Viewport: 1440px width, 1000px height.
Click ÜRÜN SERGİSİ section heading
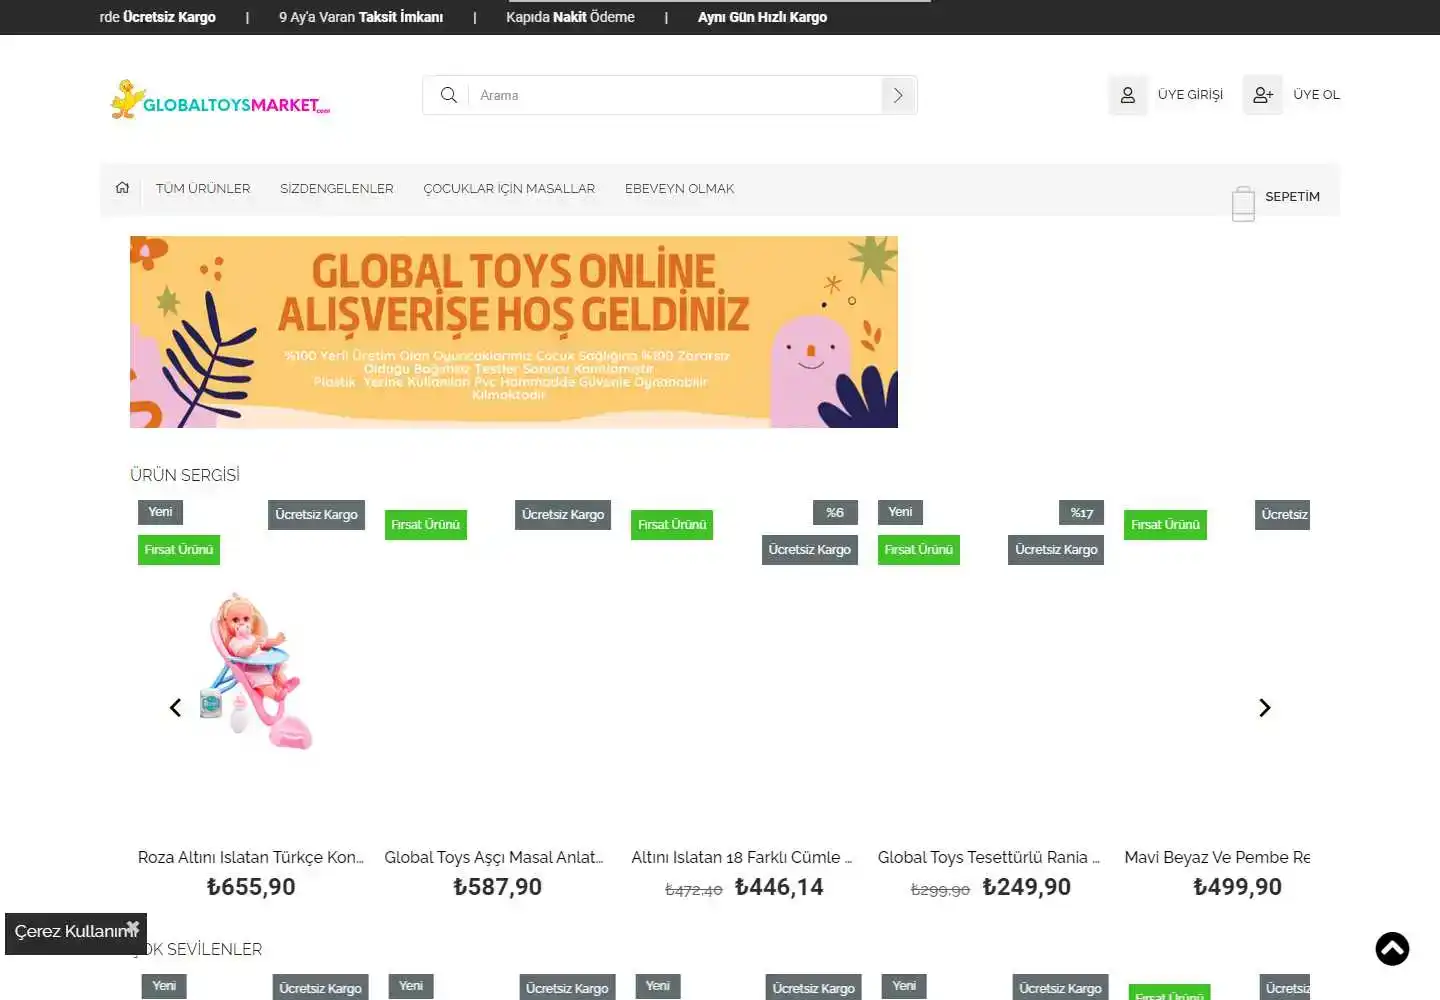tap(185, 475)
